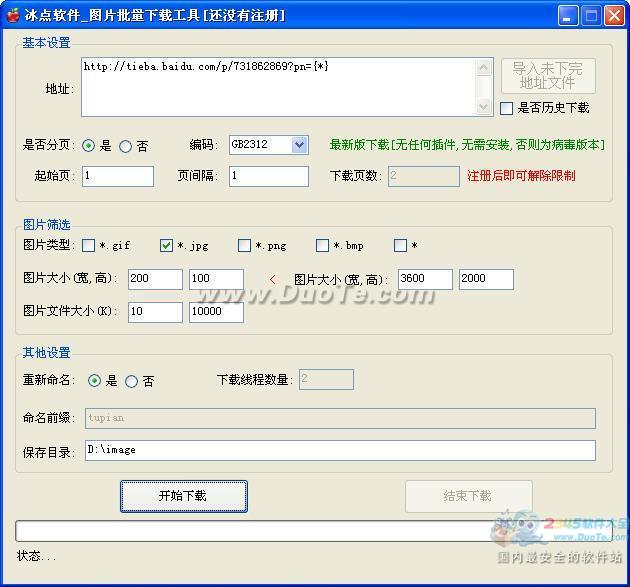
Task: Click the red 注册后即可解除限制 link
Action: click(521, 176)
